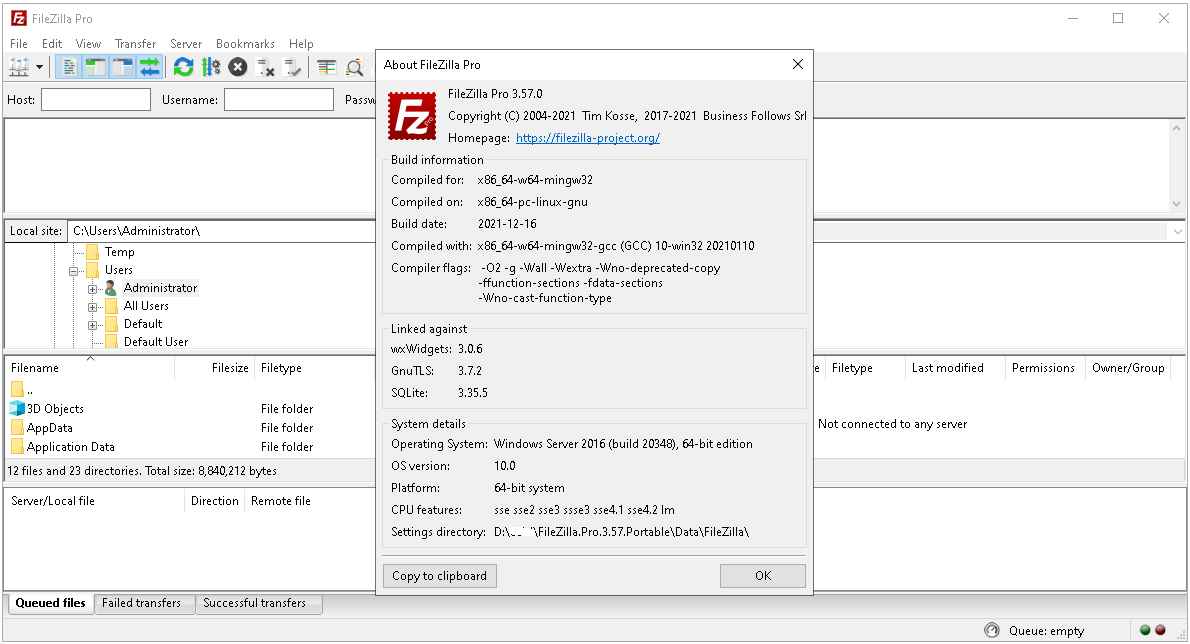Open the File menu
The image size is (1190, 644).
pos(19,44)
